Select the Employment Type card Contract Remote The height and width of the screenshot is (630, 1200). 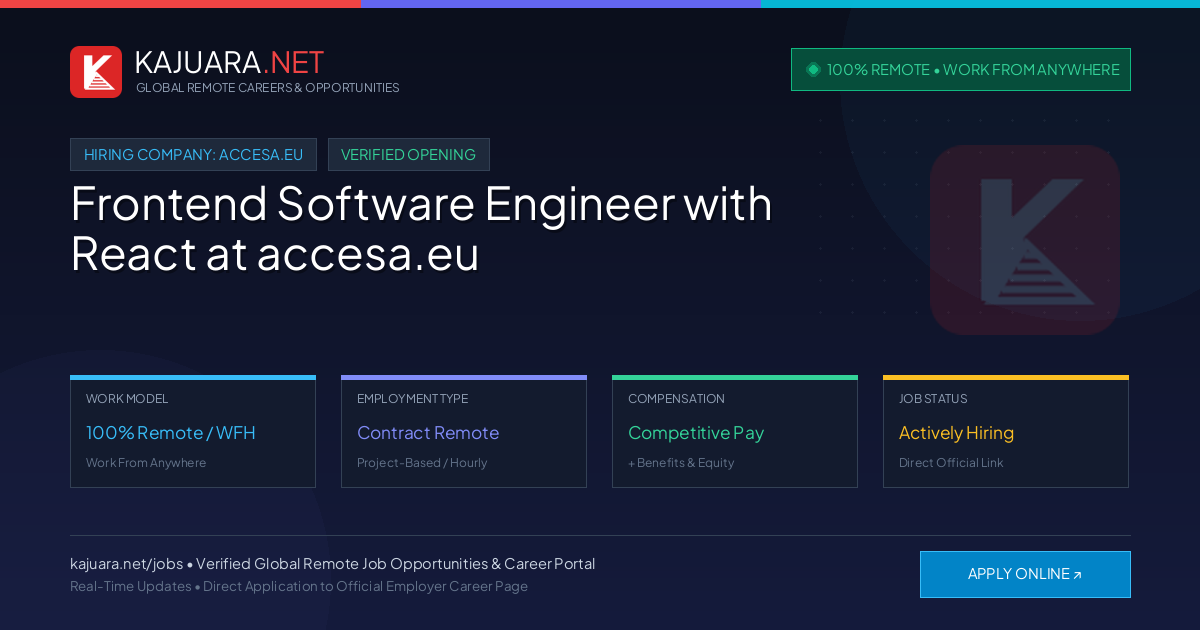click(464, 432)
